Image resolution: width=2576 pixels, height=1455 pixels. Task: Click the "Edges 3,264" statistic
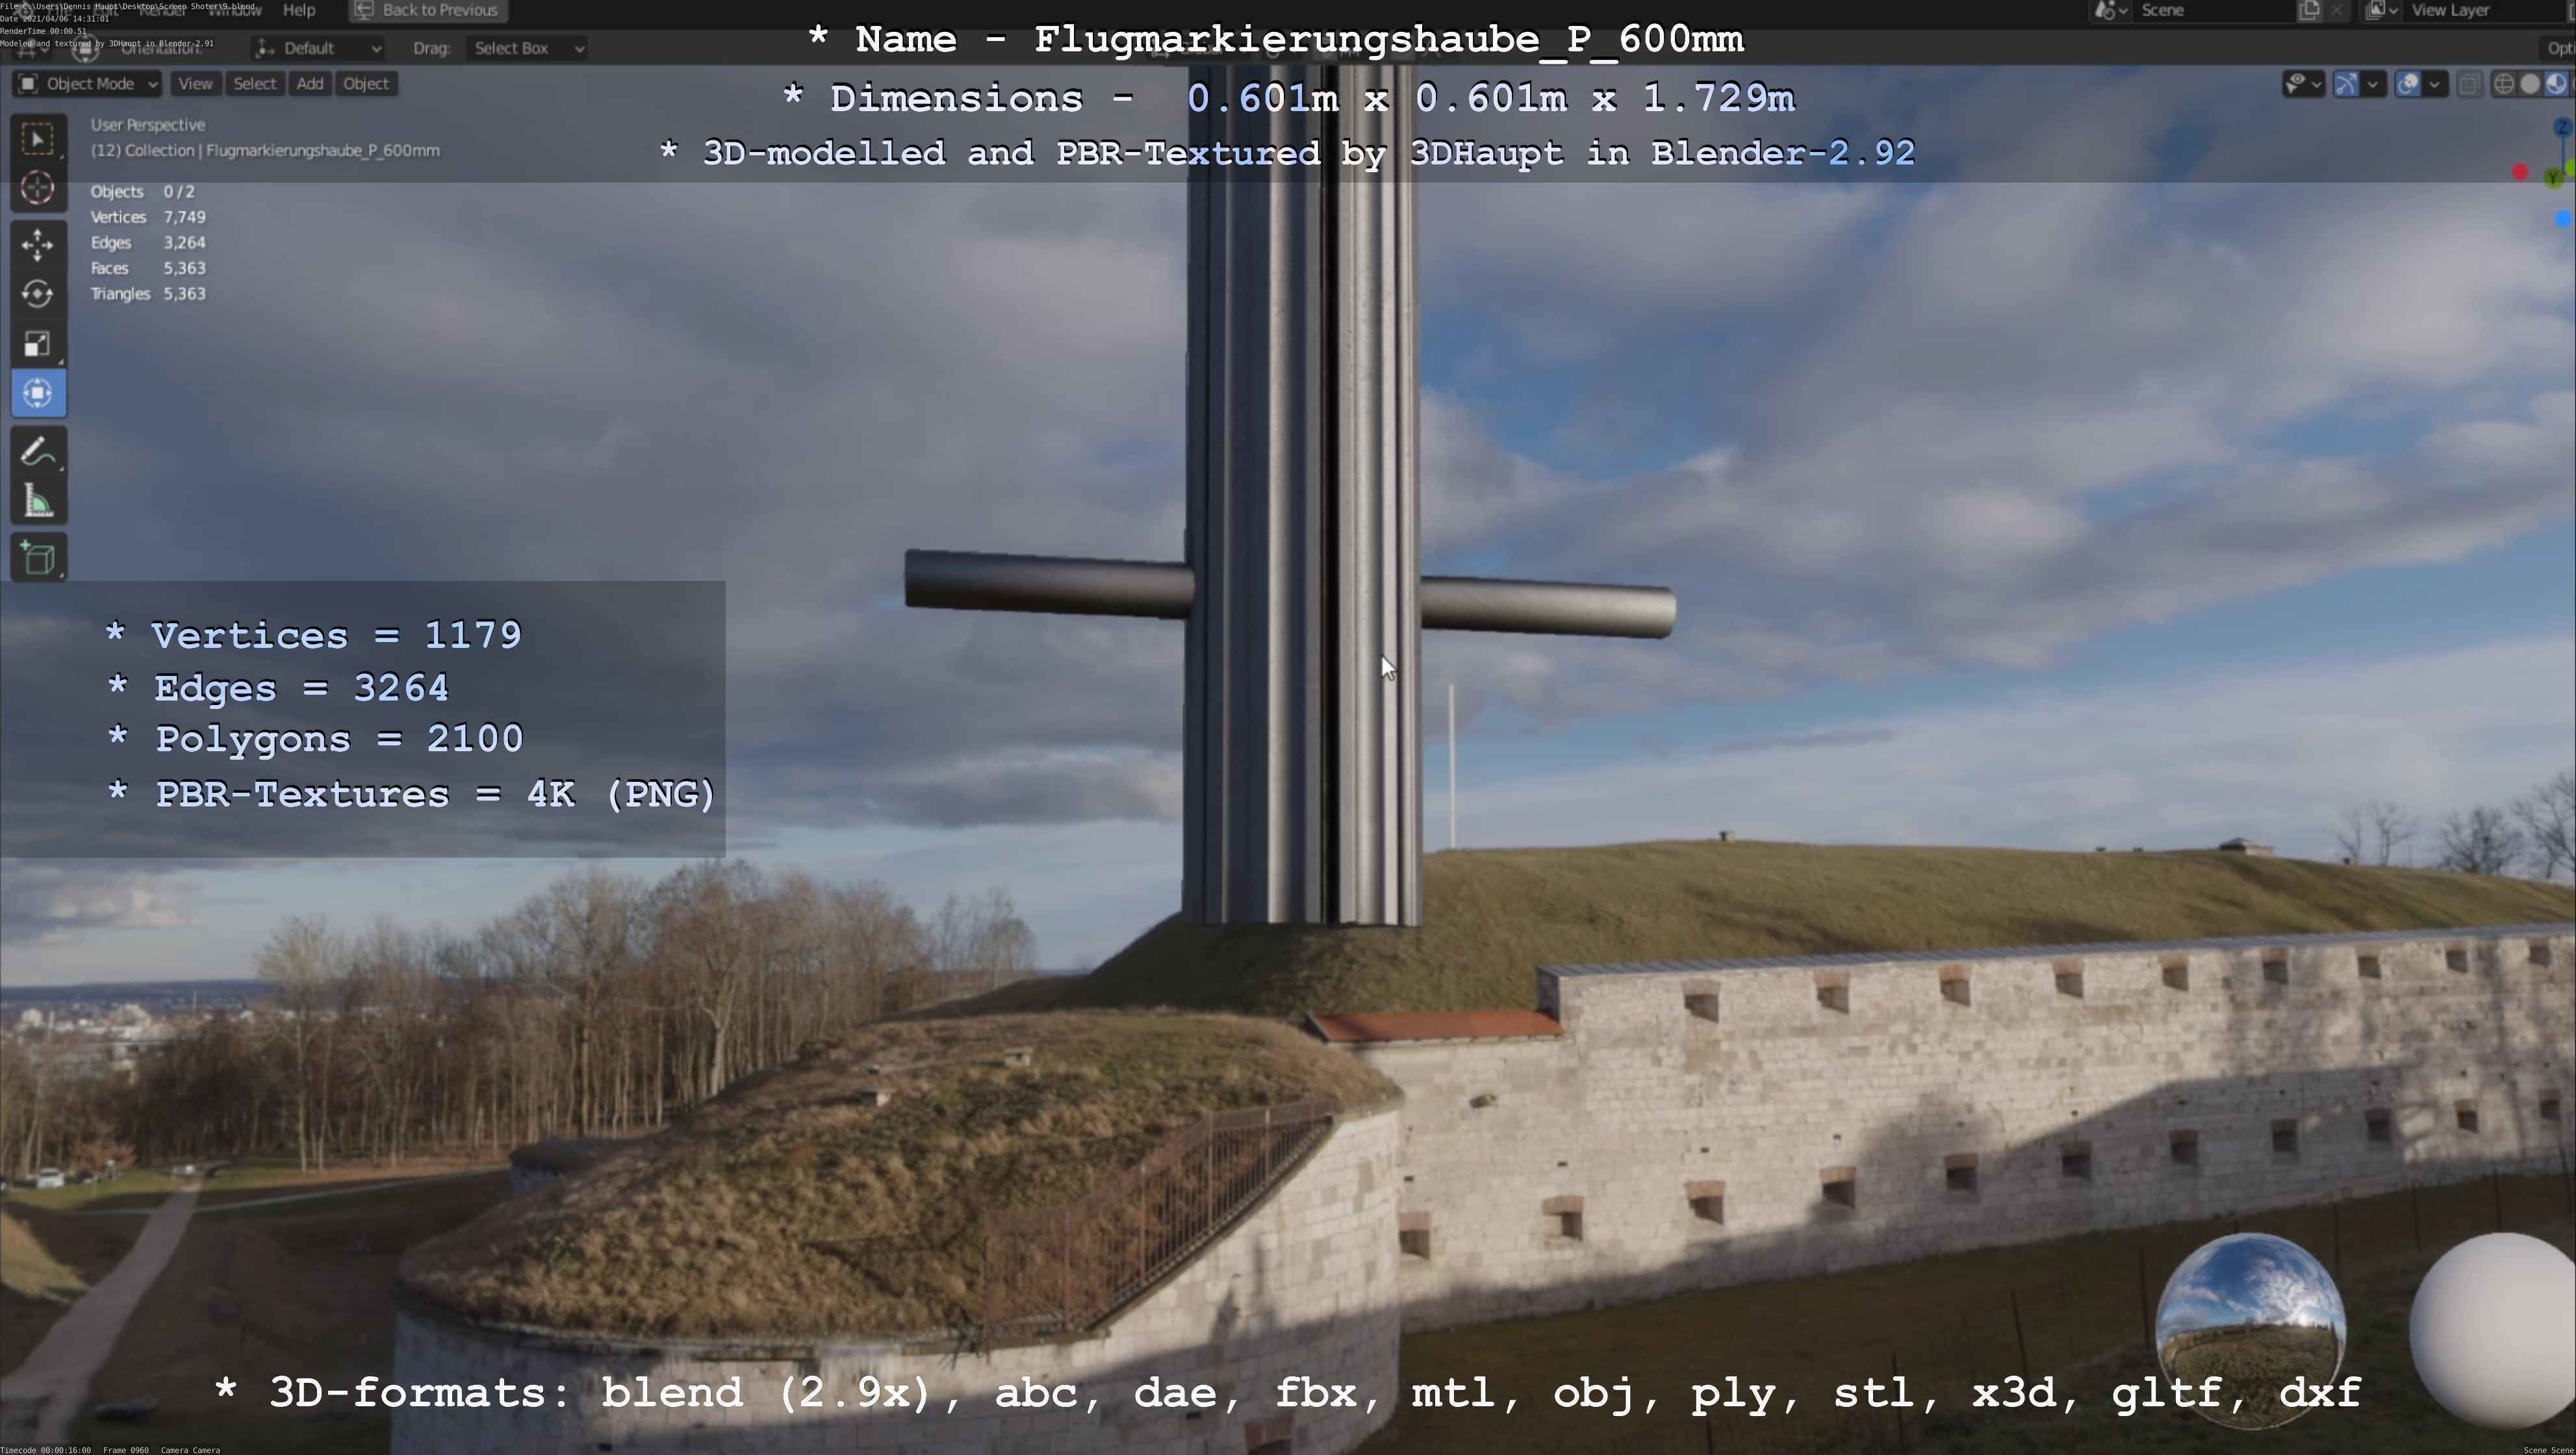click(x=148, y=243)
